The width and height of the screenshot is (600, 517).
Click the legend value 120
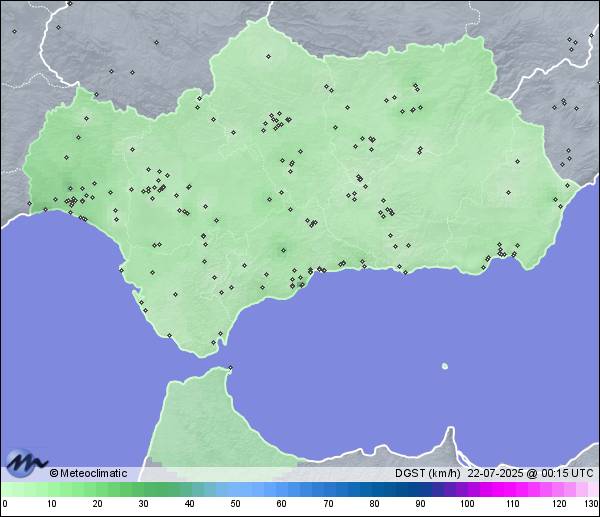[559, 504]
